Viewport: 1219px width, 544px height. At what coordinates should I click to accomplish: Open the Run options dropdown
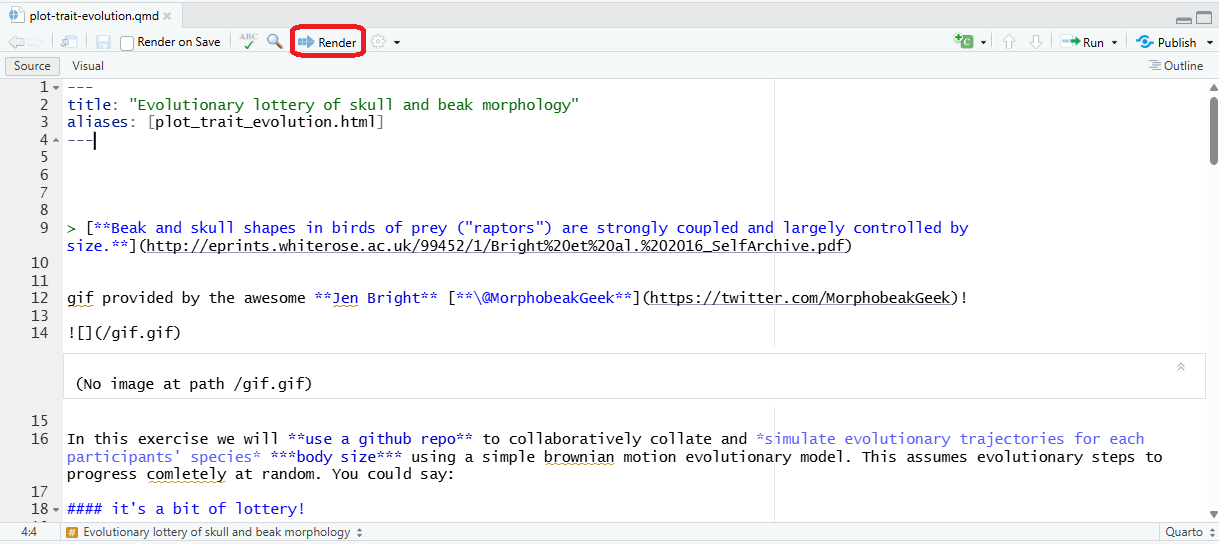[1115, 43]
